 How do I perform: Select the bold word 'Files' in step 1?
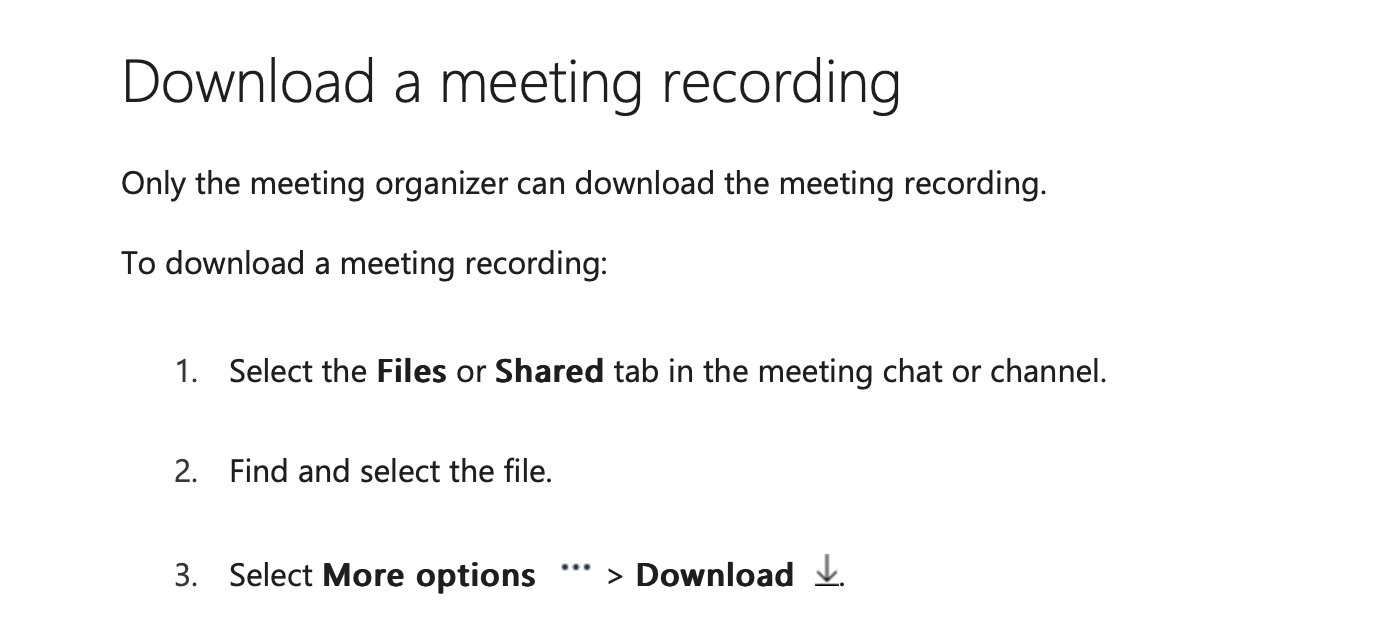[x=411, y=371]
